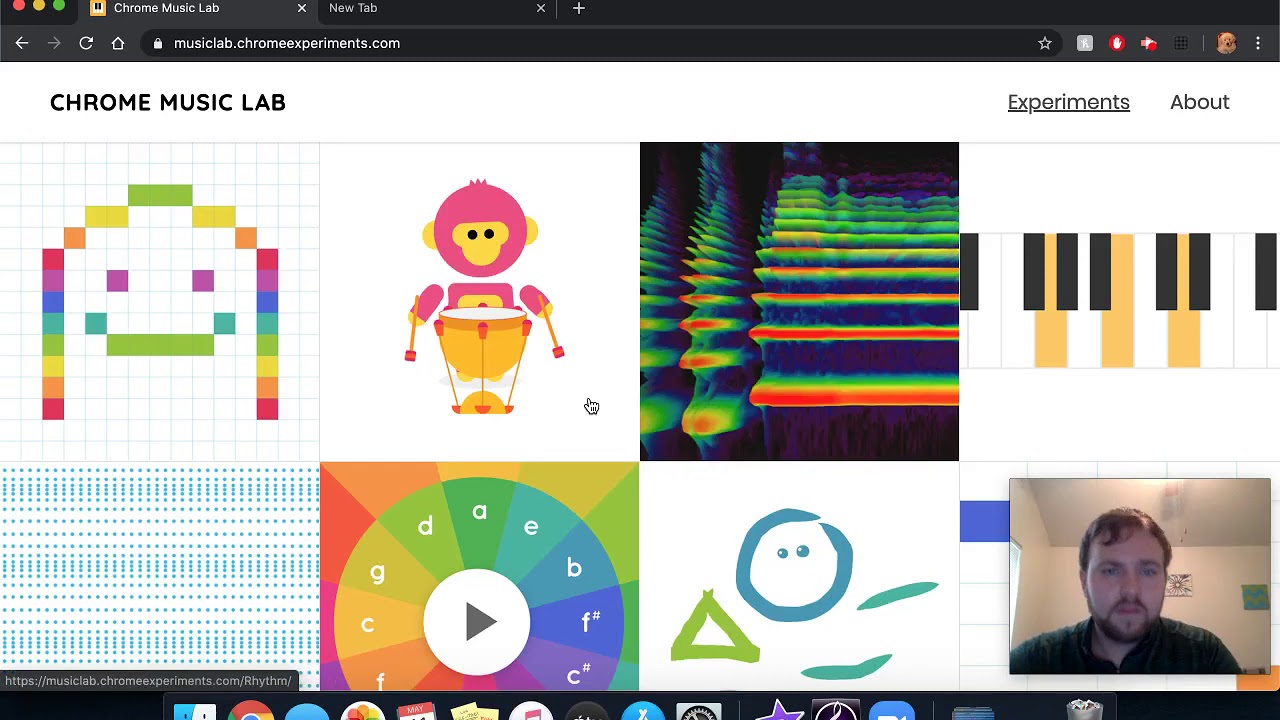
Task: Click 'f#' on the arpeggio wheel
Action: [x=591, y=622]
